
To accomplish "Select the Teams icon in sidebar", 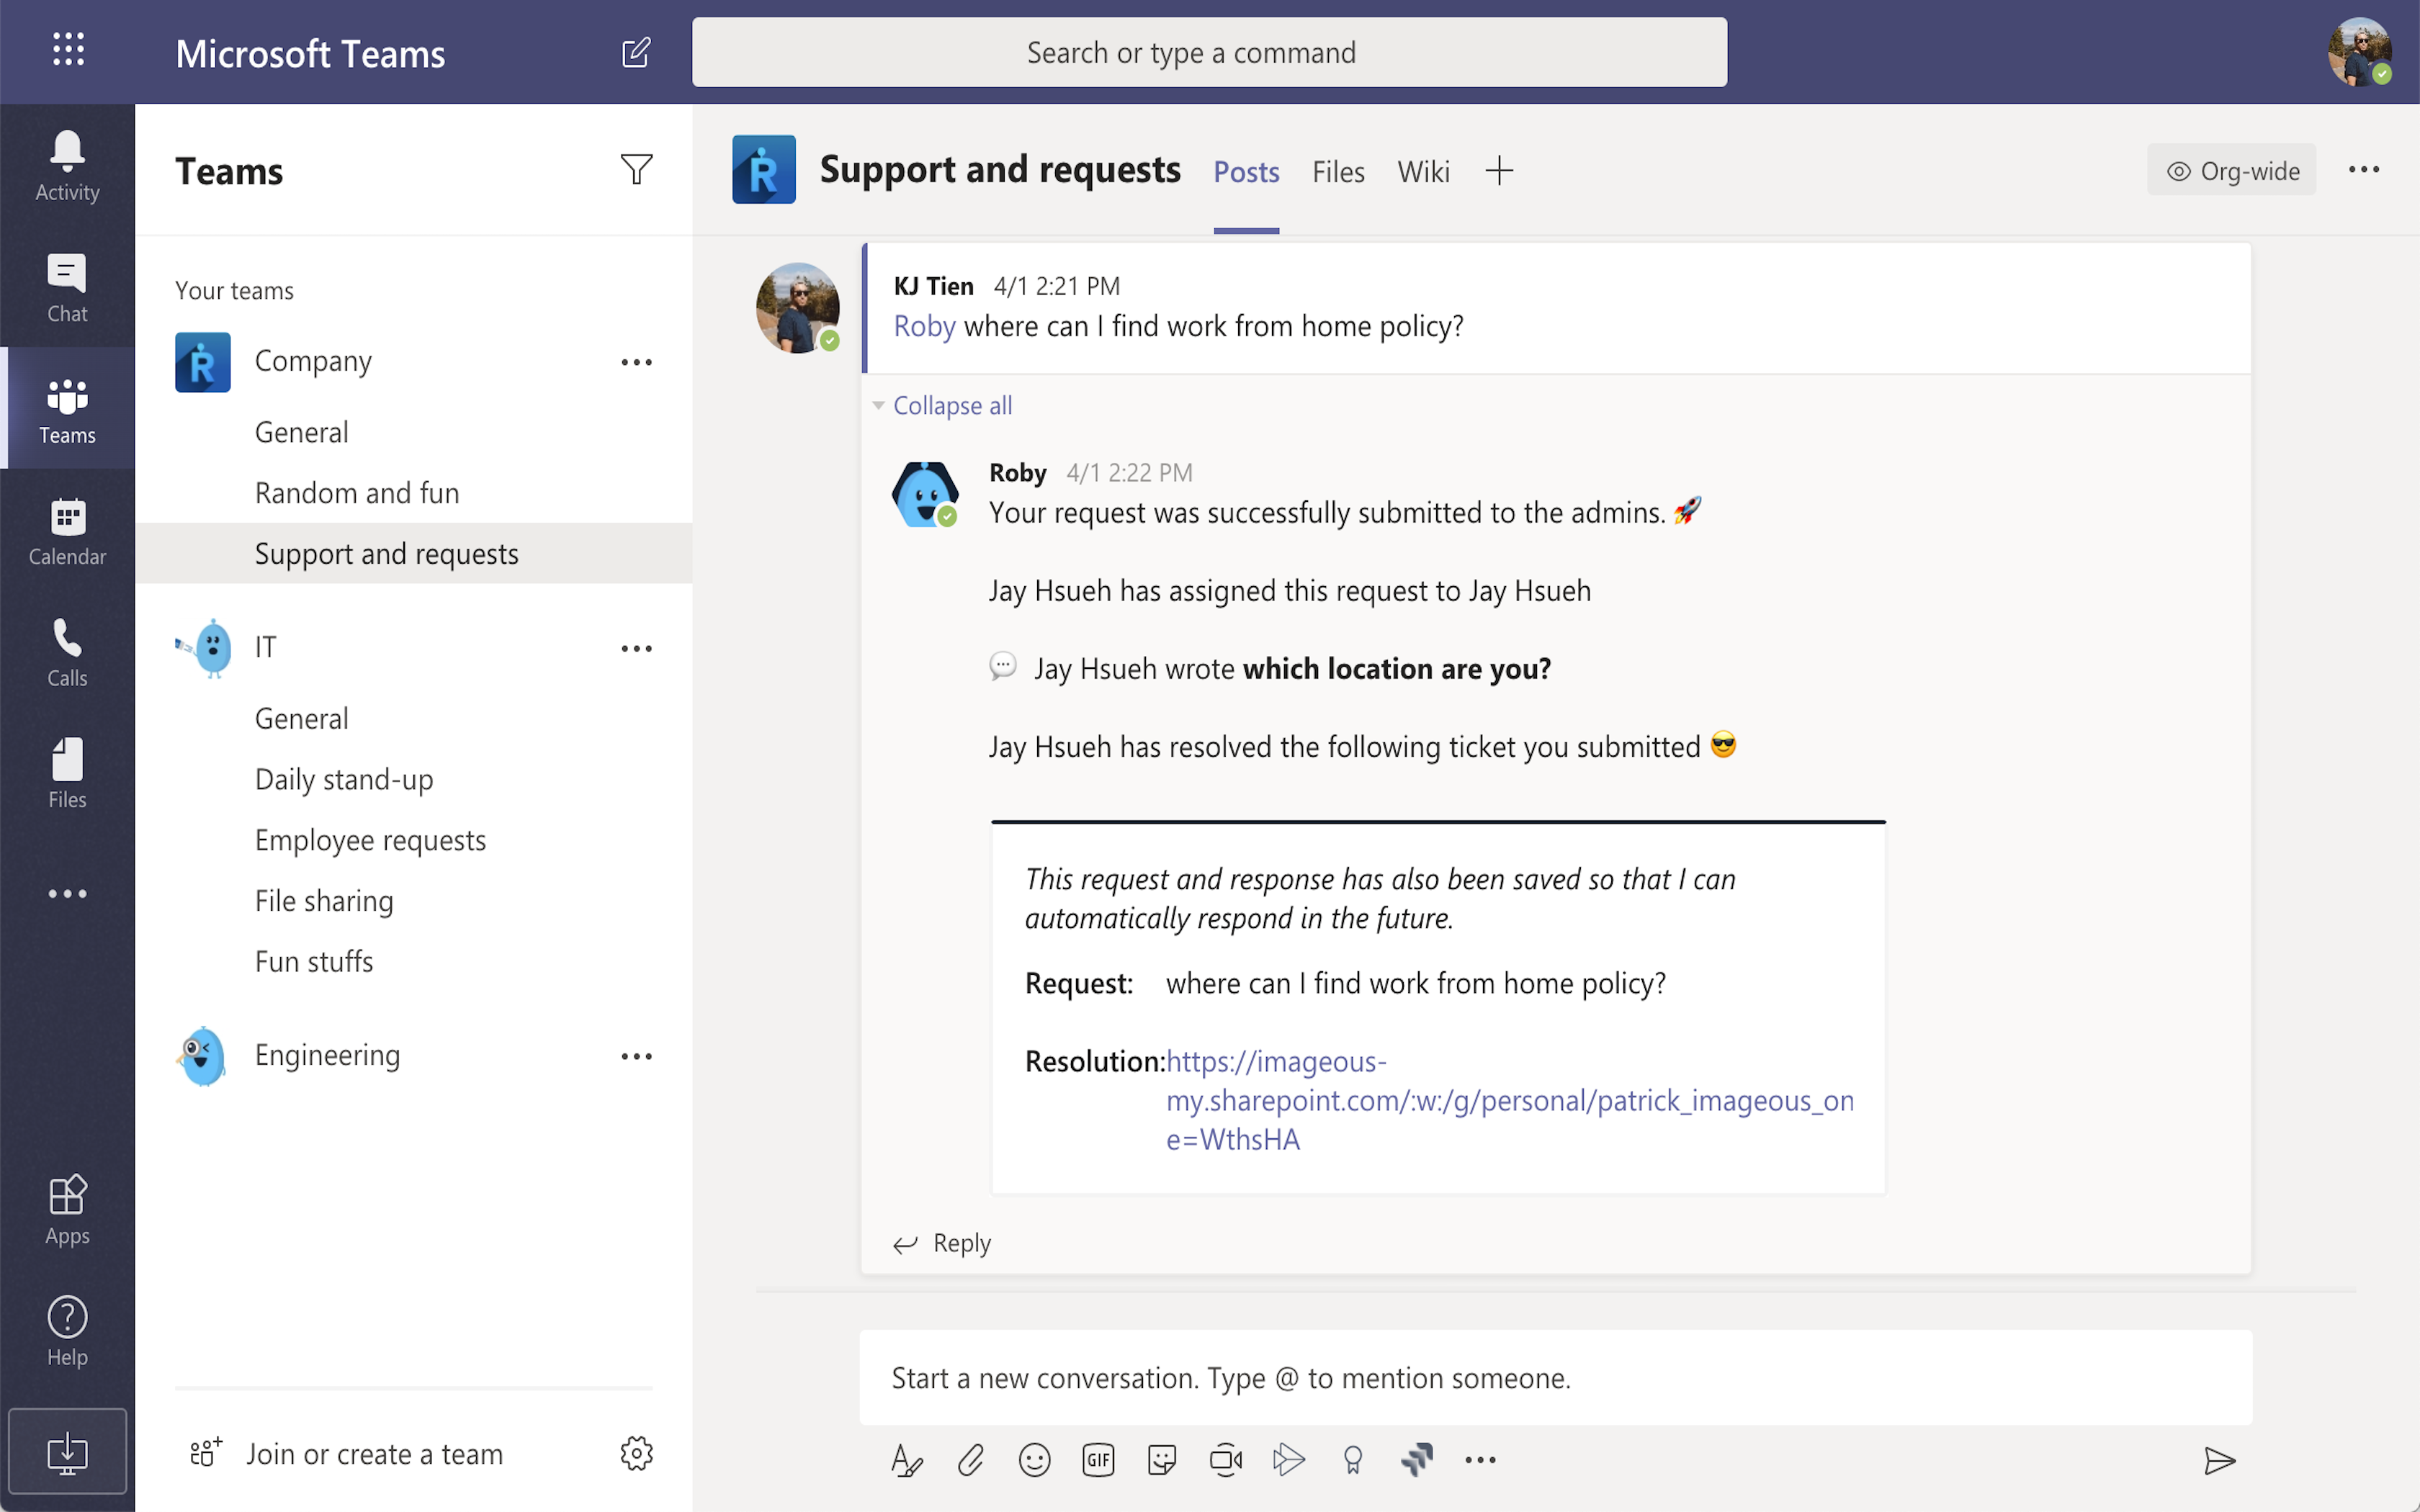I will pyautogui.click(x=67, y=409).
